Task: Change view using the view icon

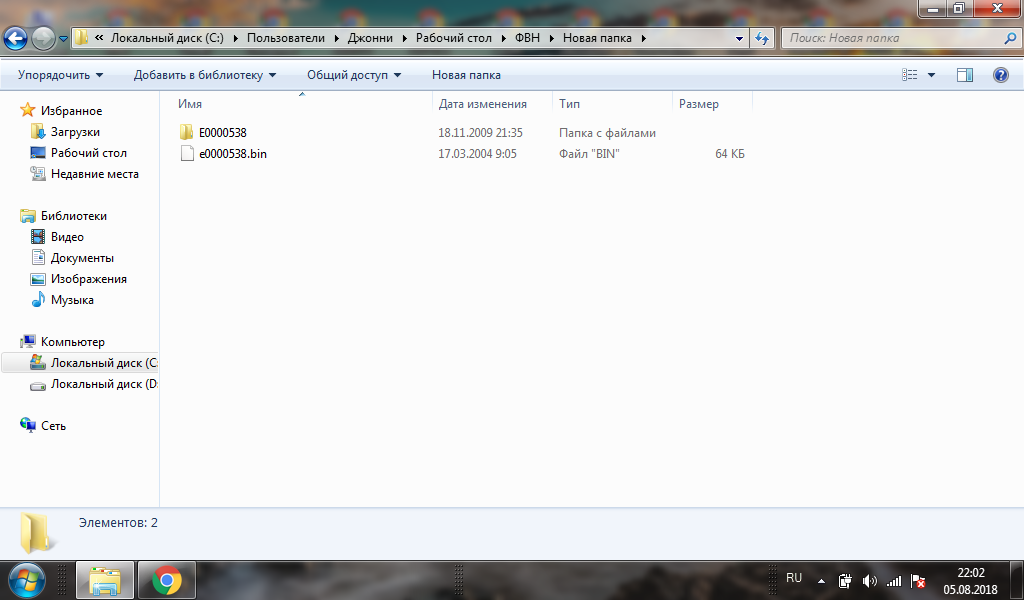Action: point(910,75)
